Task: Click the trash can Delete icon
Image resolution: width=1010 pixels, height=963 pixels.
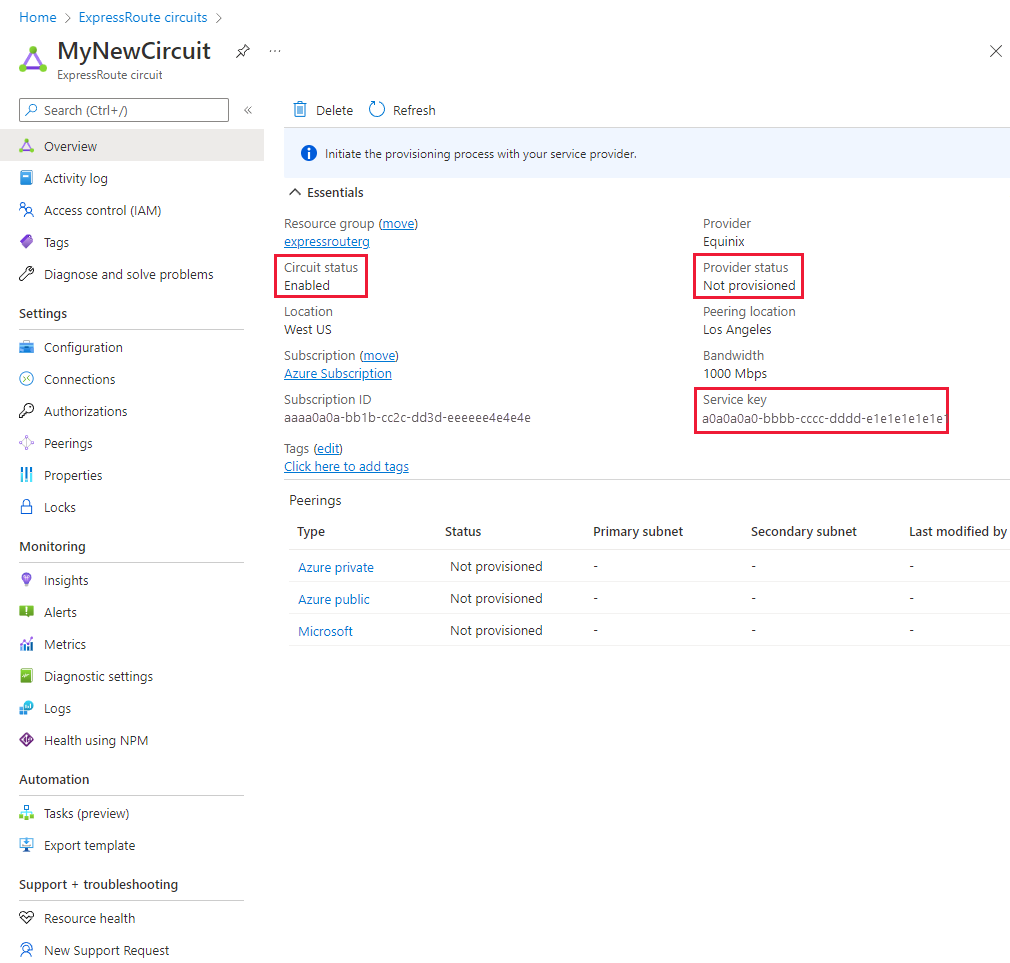Action: coord(300,110)
